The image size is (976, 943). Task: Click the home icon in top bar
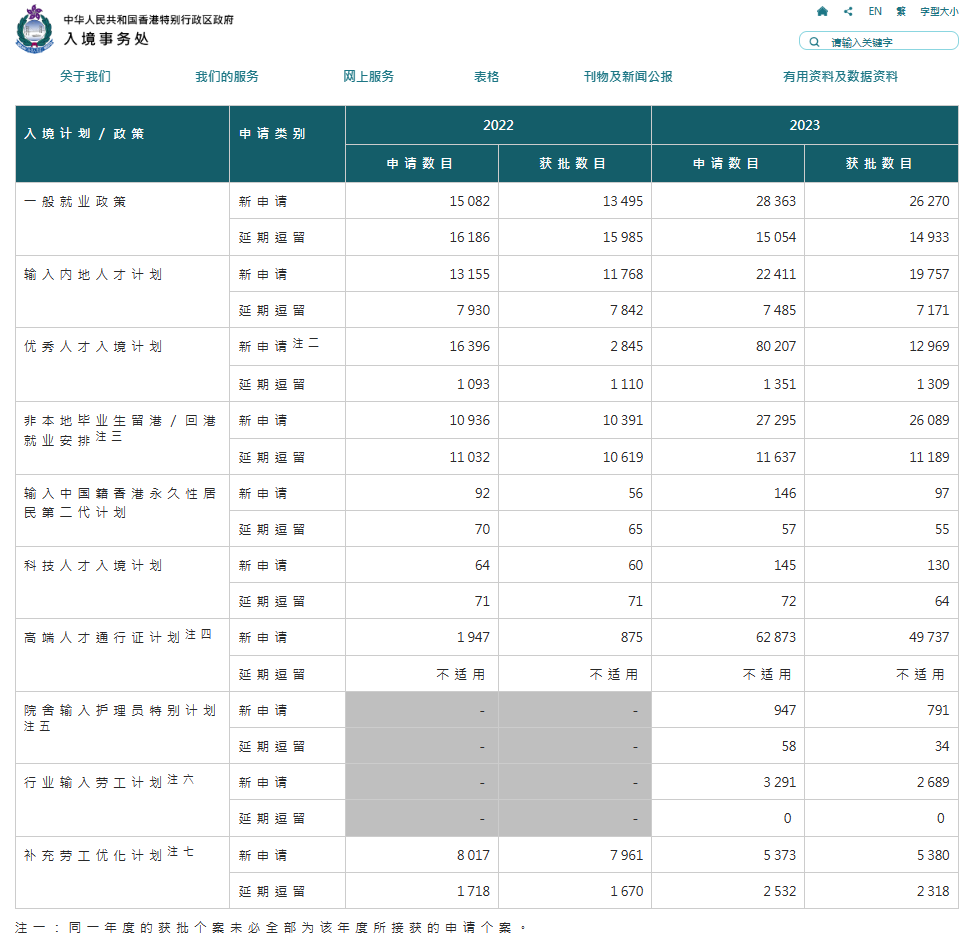822,11
